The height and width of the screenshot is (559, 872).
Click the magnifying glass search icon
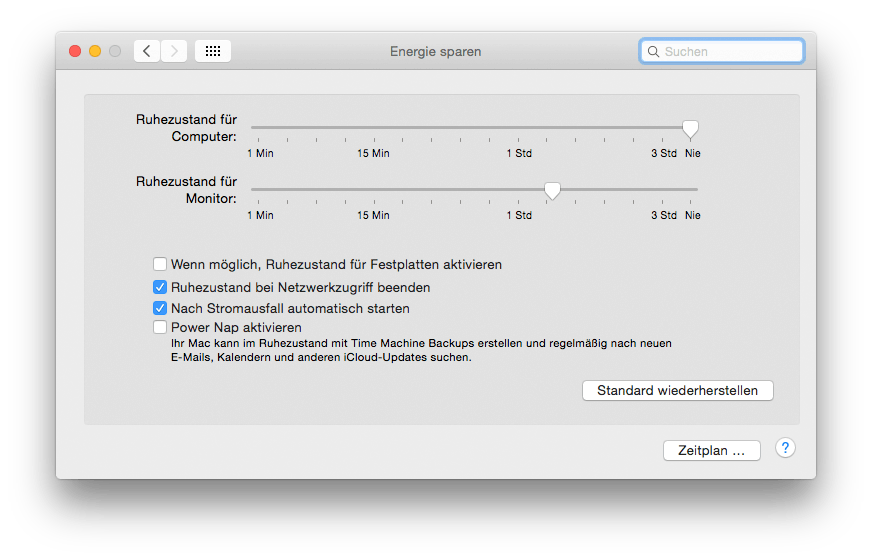coord(653,52)
